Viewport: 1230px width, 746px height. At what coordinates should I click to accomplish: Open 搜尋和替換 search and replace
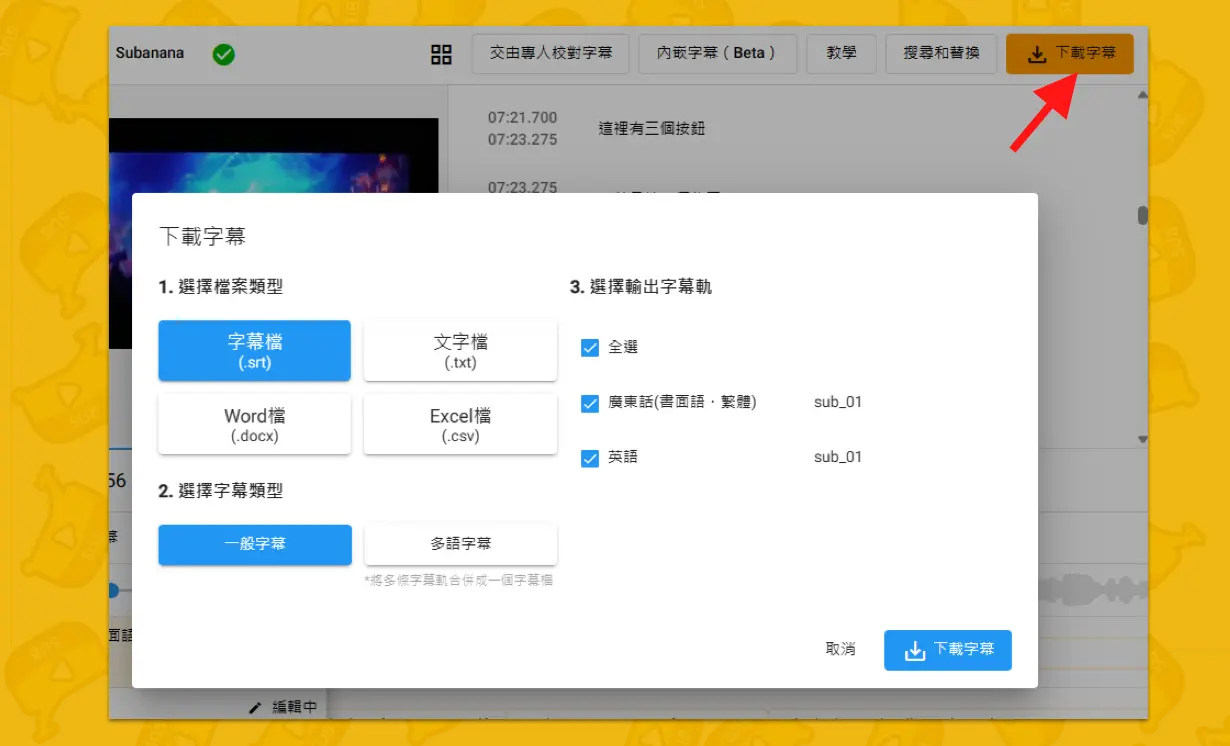[x=941, y=53]
